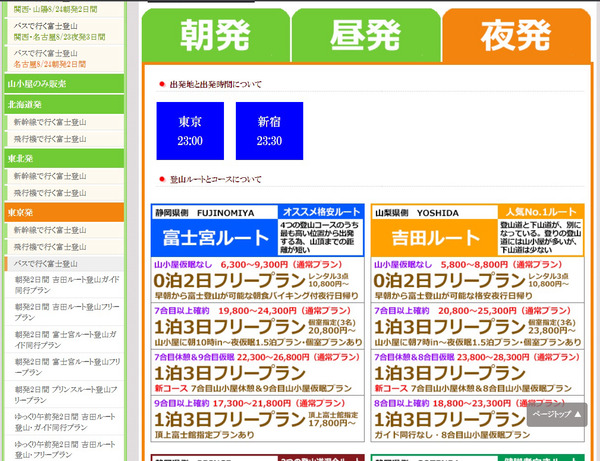Click the 出発地と出発時間について heading
600x461 pixels.
[x=216, y=84]
